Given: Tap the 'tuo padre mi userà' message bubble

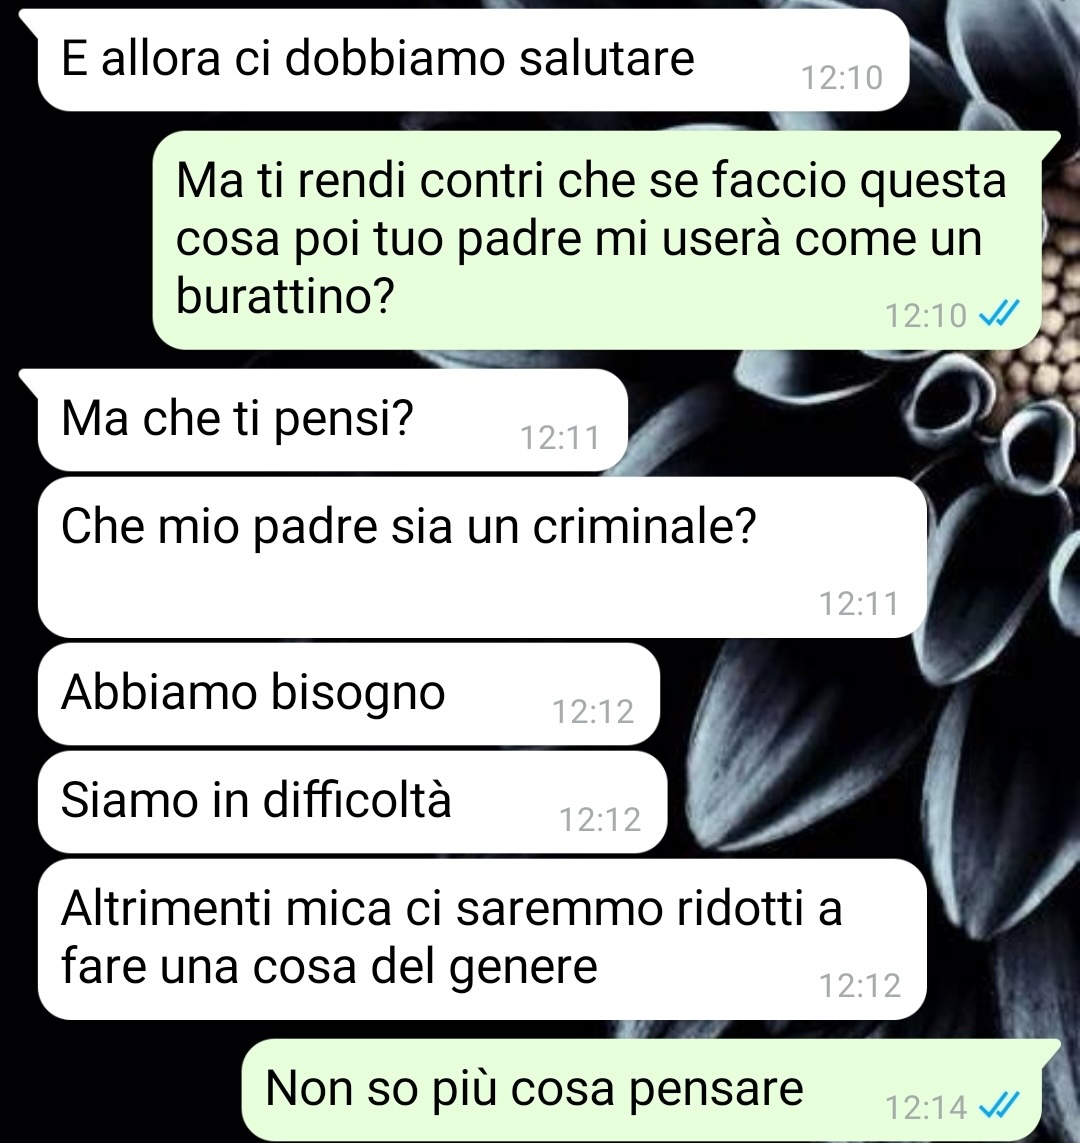Looking at the screenshot, I should [x=598, y=241].
